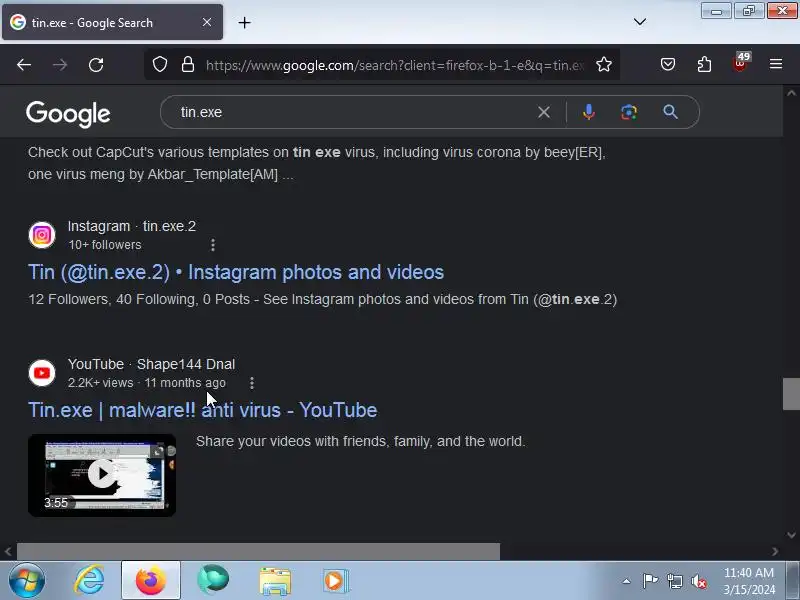800x600 pixels.
Task: Click the vertical scrollbar thumb
Action: pos(791,394)
